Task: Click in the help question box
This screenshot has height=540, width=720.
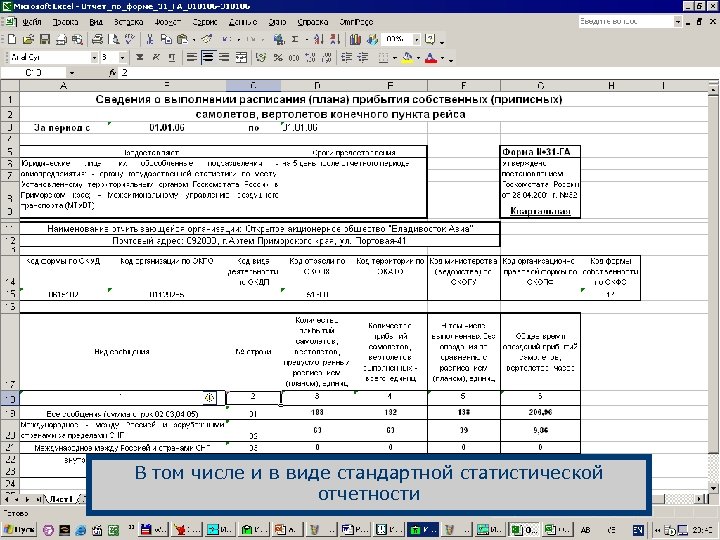Action: pos(626,22)
